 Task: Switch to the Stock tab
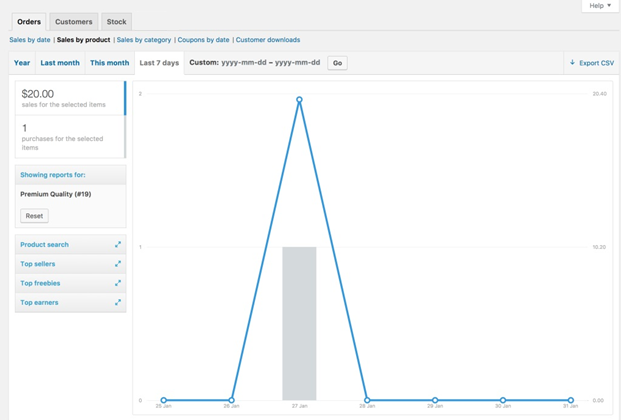tap(116, 22)
